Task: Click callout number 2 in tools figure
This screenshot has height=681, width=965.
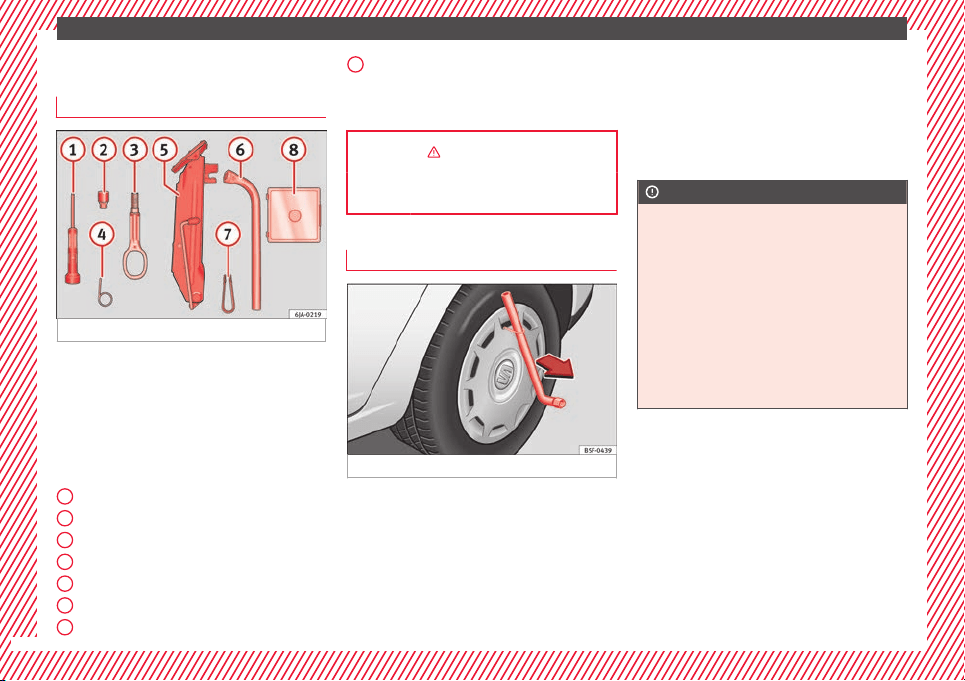Action: coord(104,149)
